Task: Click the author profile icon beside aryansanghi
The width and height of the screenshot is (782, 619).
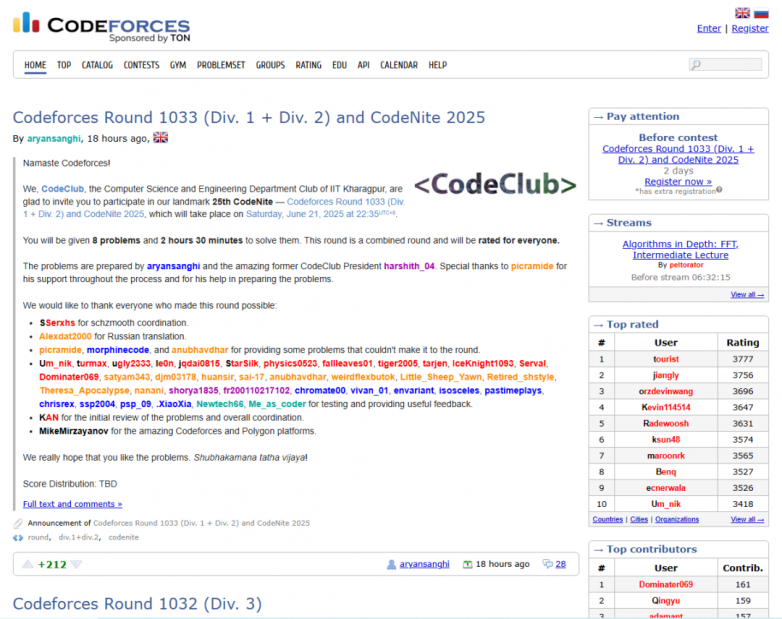Action: (x=392, y=565)
